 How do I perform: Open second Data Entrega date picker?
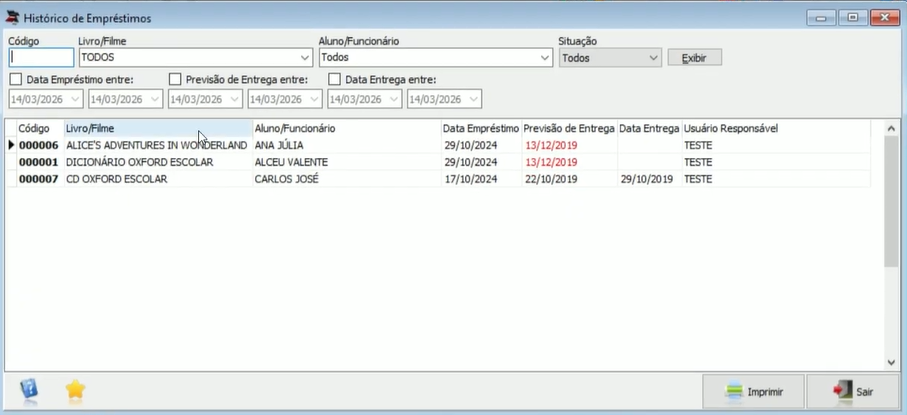(474, 99)
